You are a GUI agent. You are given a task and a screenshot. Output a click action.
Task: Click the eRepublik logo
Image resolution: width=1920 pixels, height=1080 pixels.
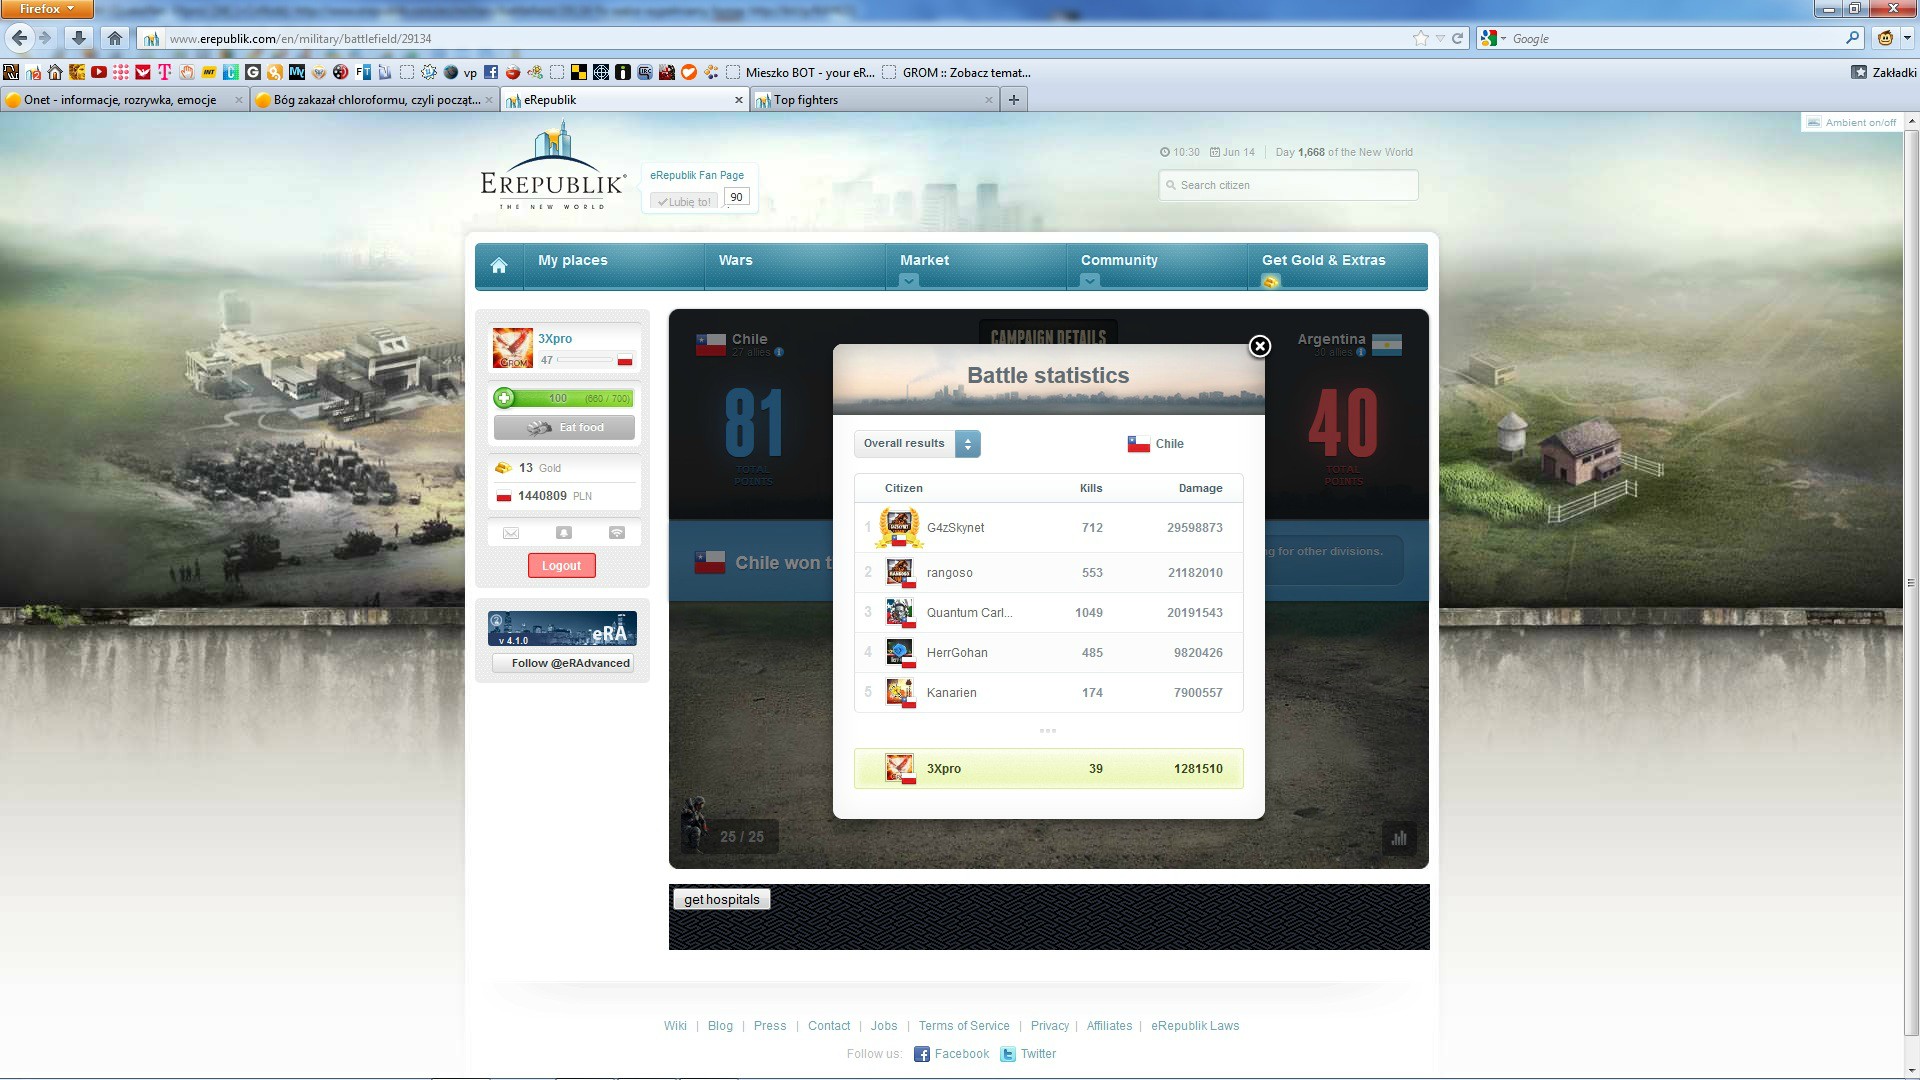click(553, 166)
